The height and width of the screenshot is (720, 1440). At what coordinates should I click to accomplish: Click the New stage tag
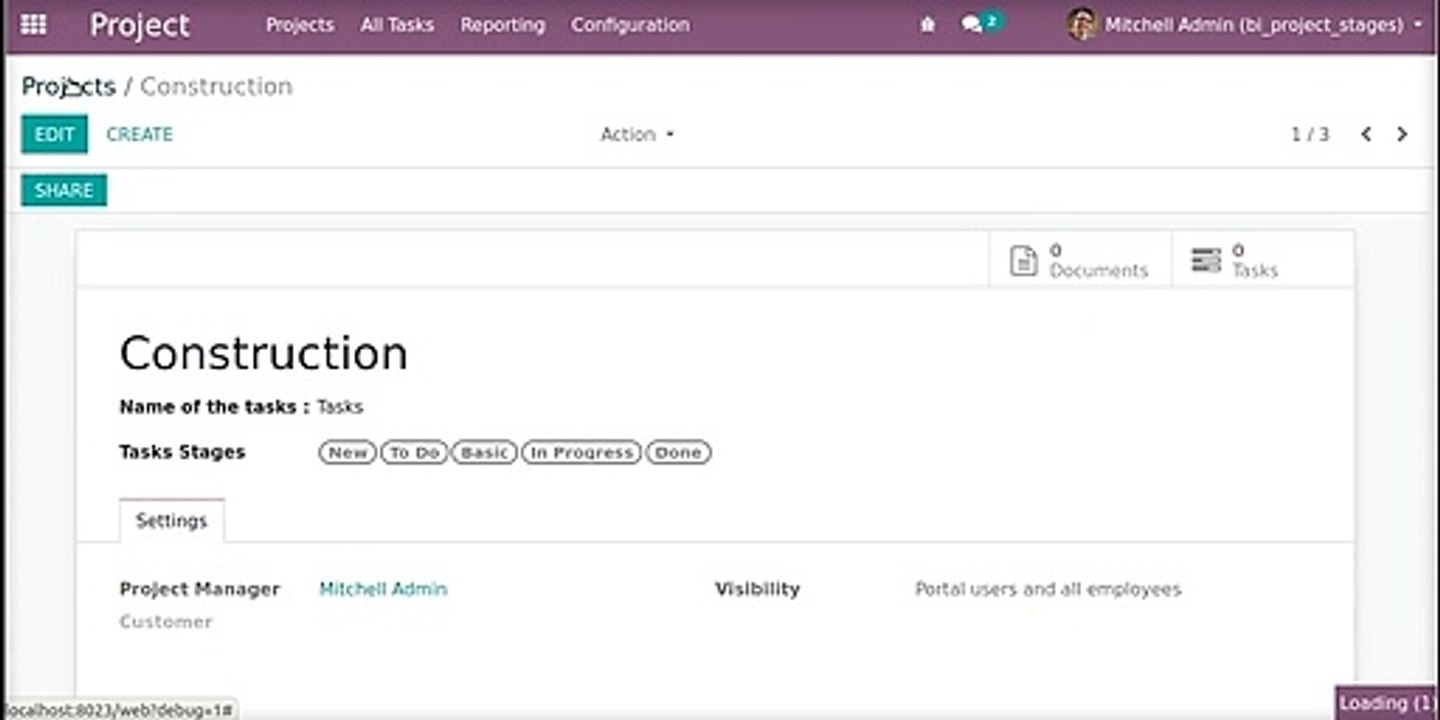[x=348, y=453]
